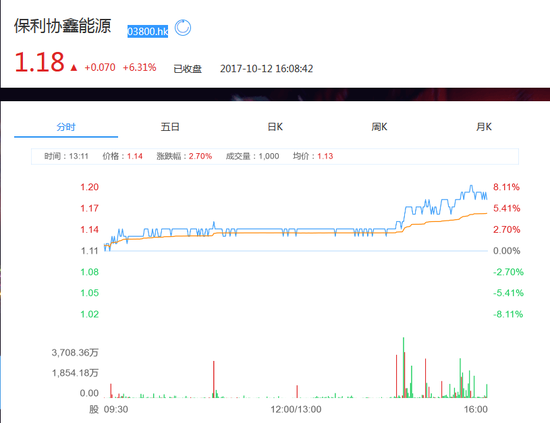The height and width of the screenshot is (423, 550).
Task: Click the green 1.02 price axis label
Action: click(x=89, y=314)
